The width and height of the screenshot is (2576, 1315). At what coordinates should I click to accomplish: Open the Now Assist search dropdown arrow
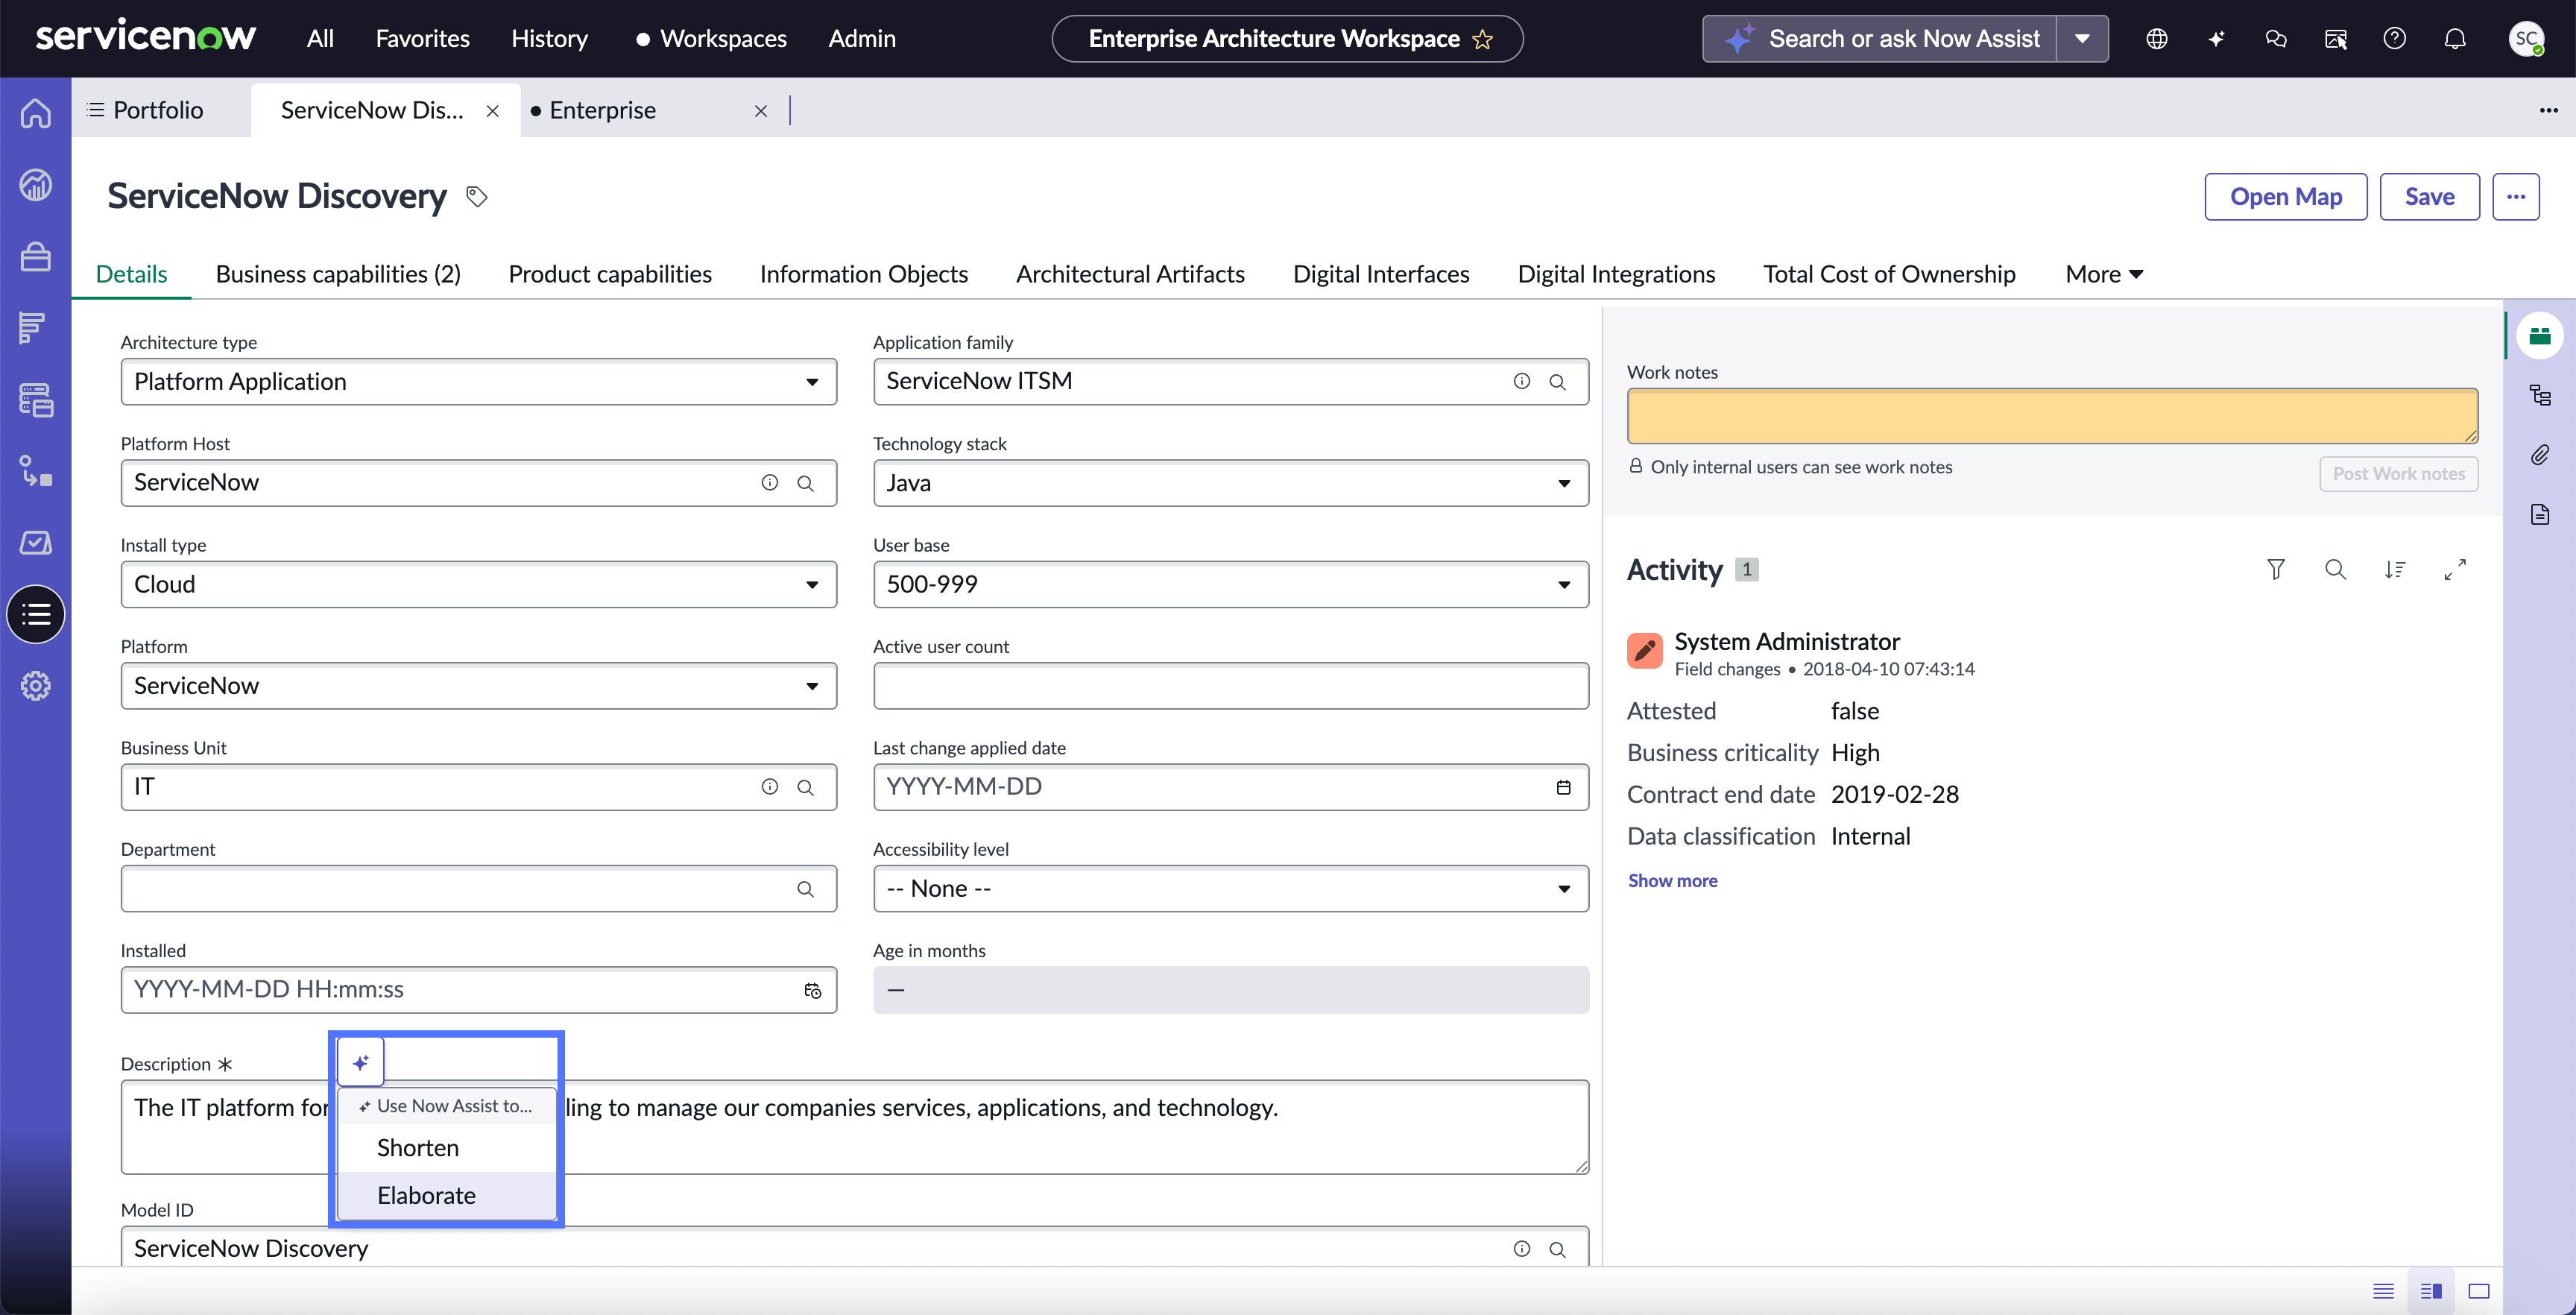[2082, 39]
